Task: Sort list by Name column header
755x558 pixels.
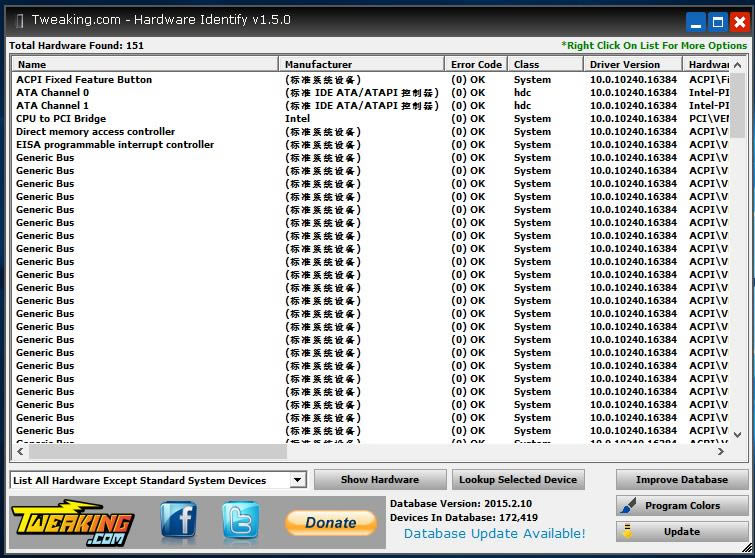Action: pos(145,65)
